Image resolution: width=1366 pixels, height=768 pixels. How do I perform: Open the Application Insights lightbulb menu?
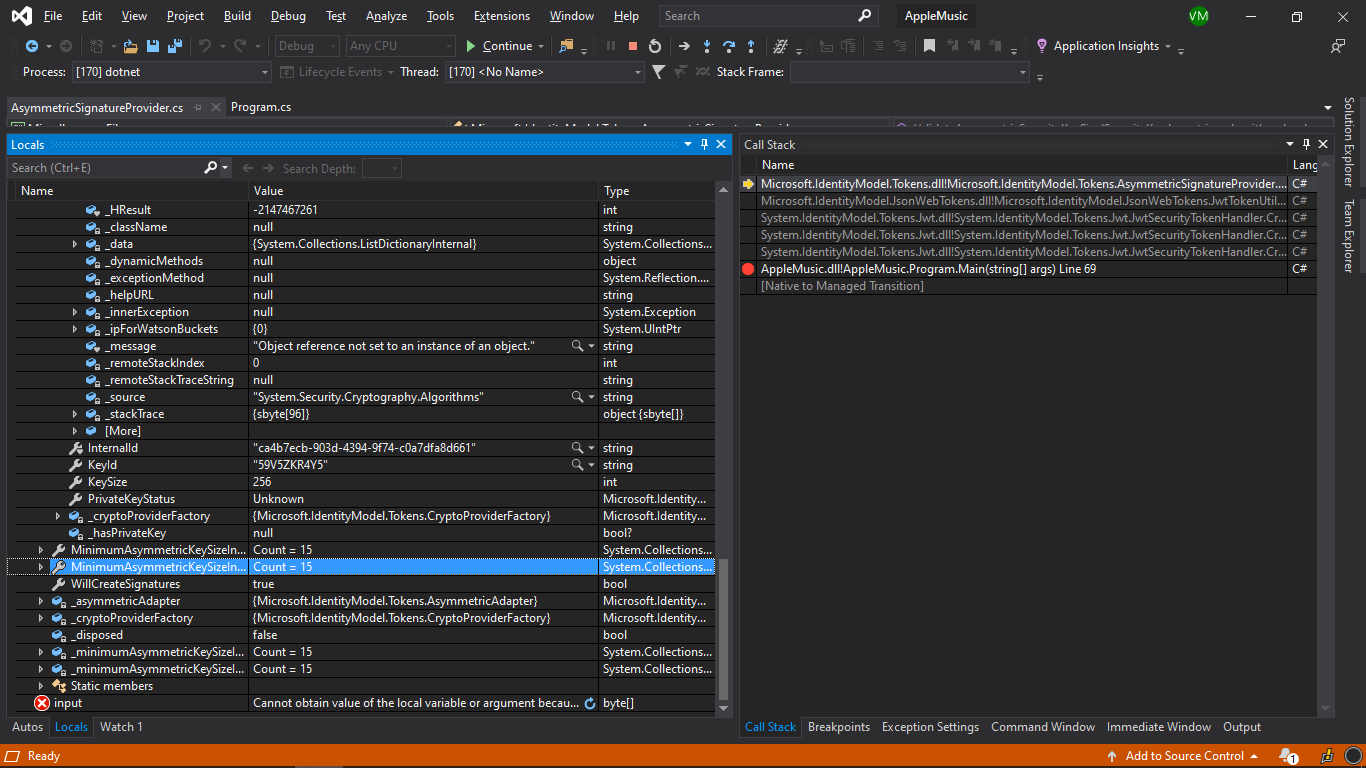(x=1041, y=45)
